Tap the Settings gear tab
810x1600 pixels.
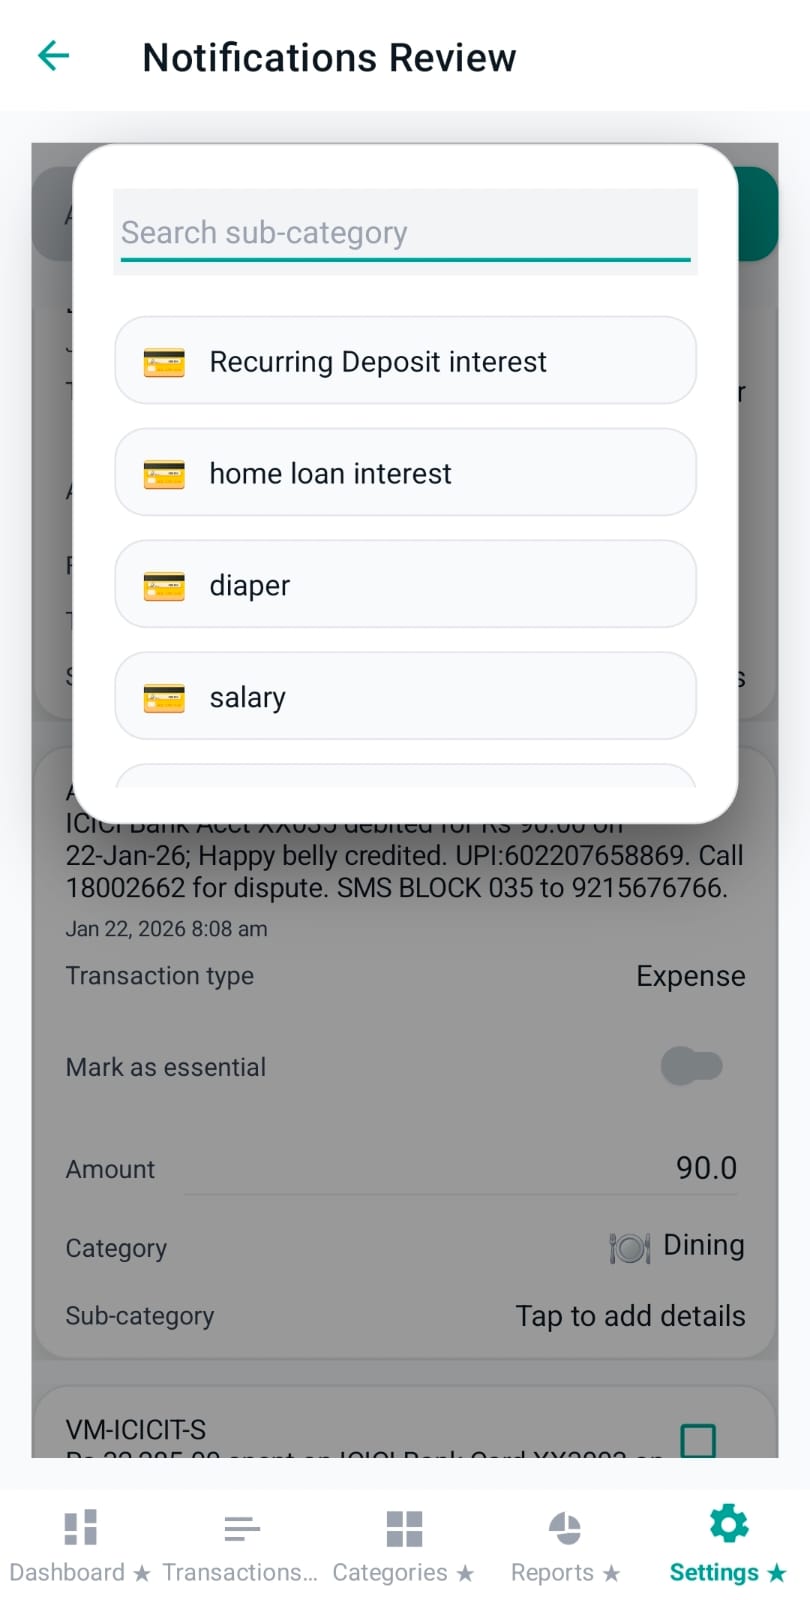coord(728,1525)
